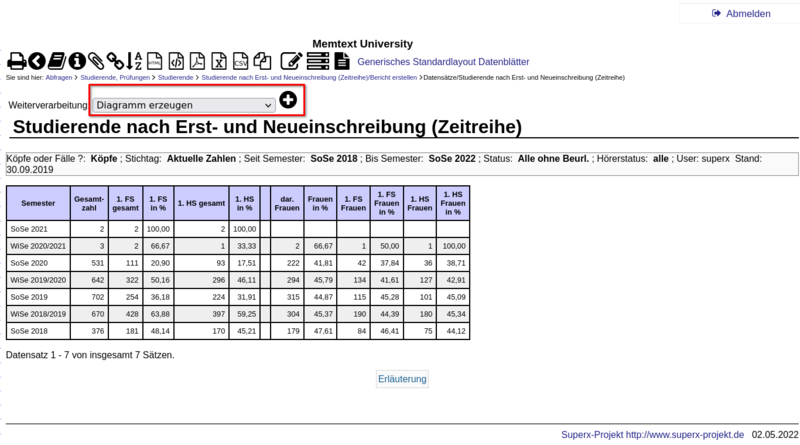
Task: Open the Diagramm erzeugen dropdown
Action: tap(184, 105)
